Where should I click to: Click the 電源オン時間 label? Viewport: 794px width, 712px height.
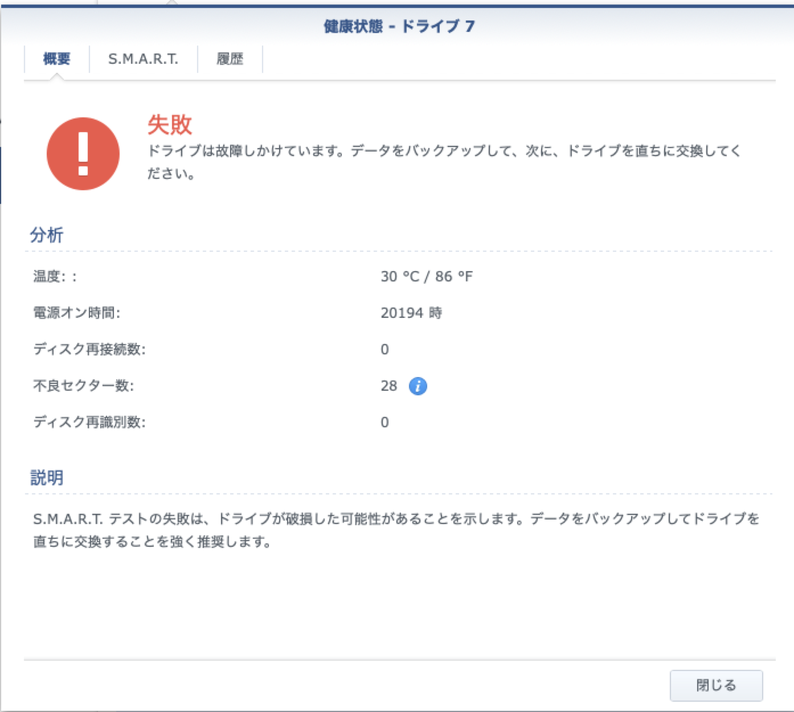point(76,313)
